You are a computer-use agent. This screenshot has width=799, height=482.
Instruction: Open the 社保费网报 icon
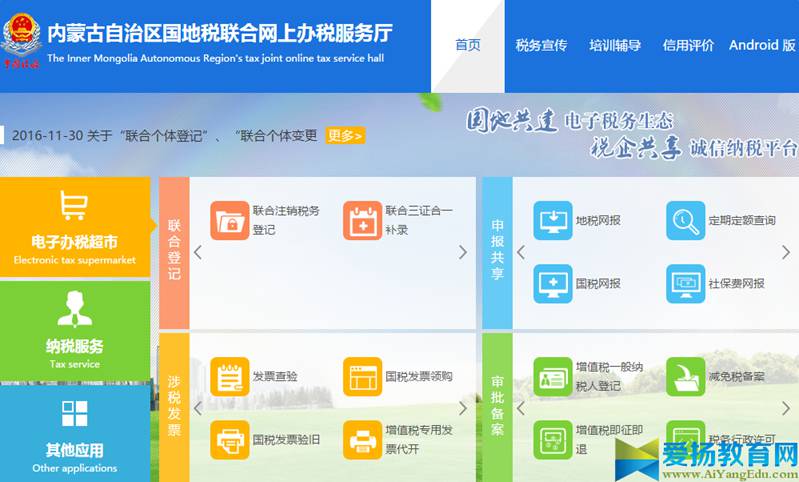click(685, 283)
